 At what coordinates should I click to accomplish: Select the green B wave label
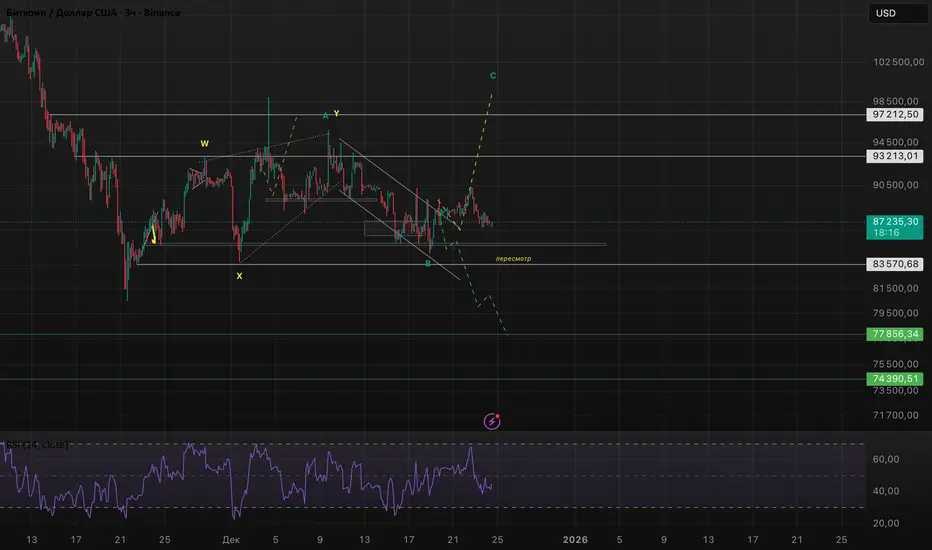(427, 263)
